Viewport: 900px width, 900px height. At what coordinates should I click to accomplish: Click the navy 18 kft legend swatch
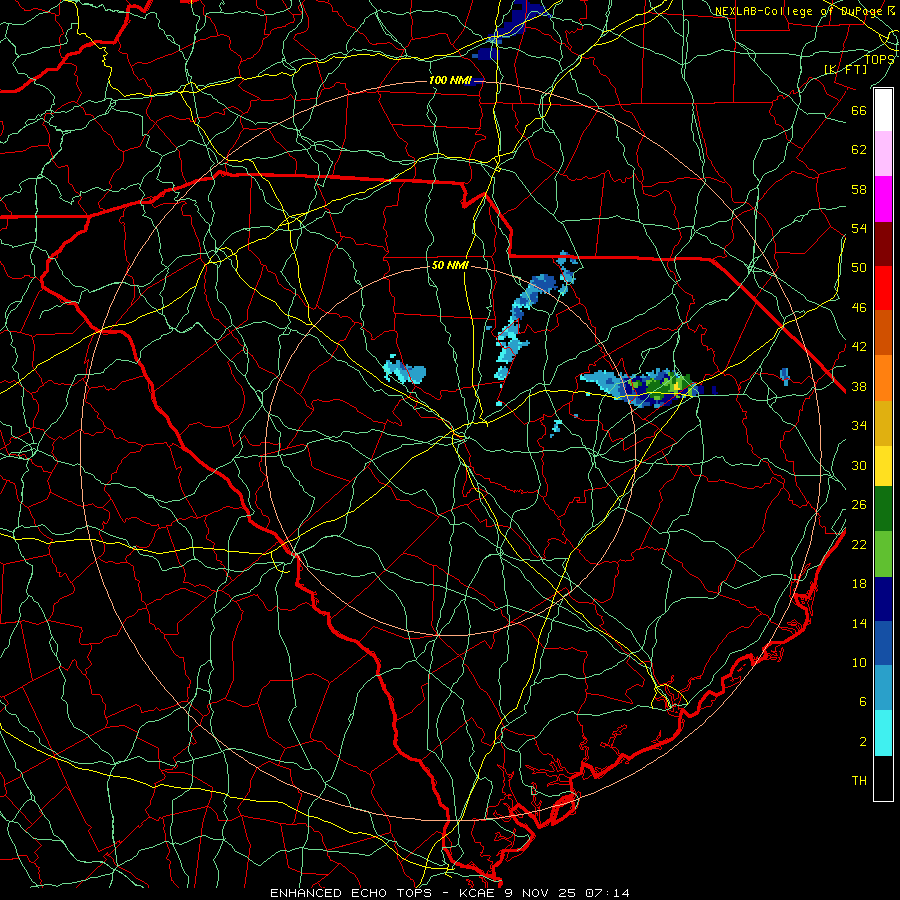pos(883,599)
